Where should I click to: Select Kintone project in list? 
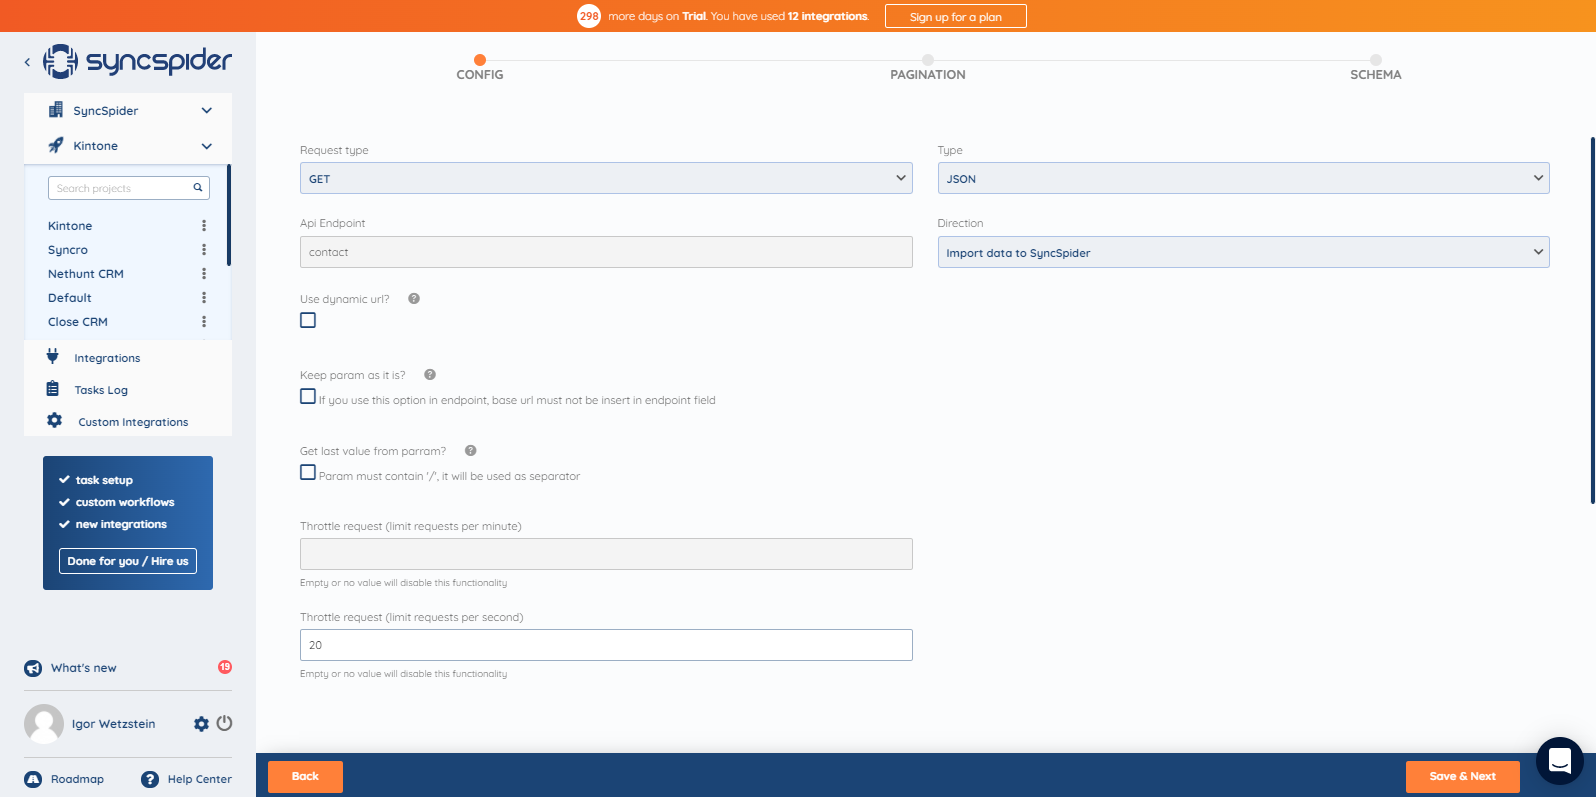click(x=70, y=226)
